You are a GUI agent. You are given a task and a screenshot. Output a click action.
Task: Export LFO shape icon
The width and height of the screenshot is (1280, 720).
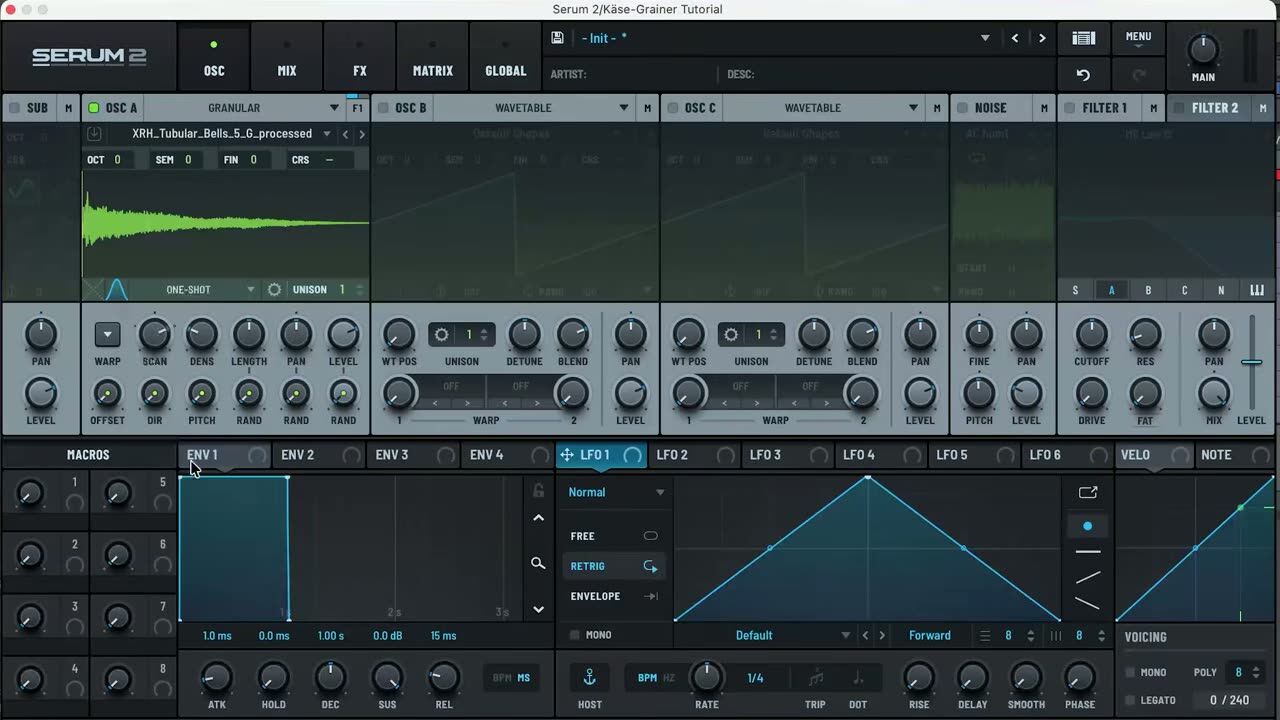tap(1088, 492)
